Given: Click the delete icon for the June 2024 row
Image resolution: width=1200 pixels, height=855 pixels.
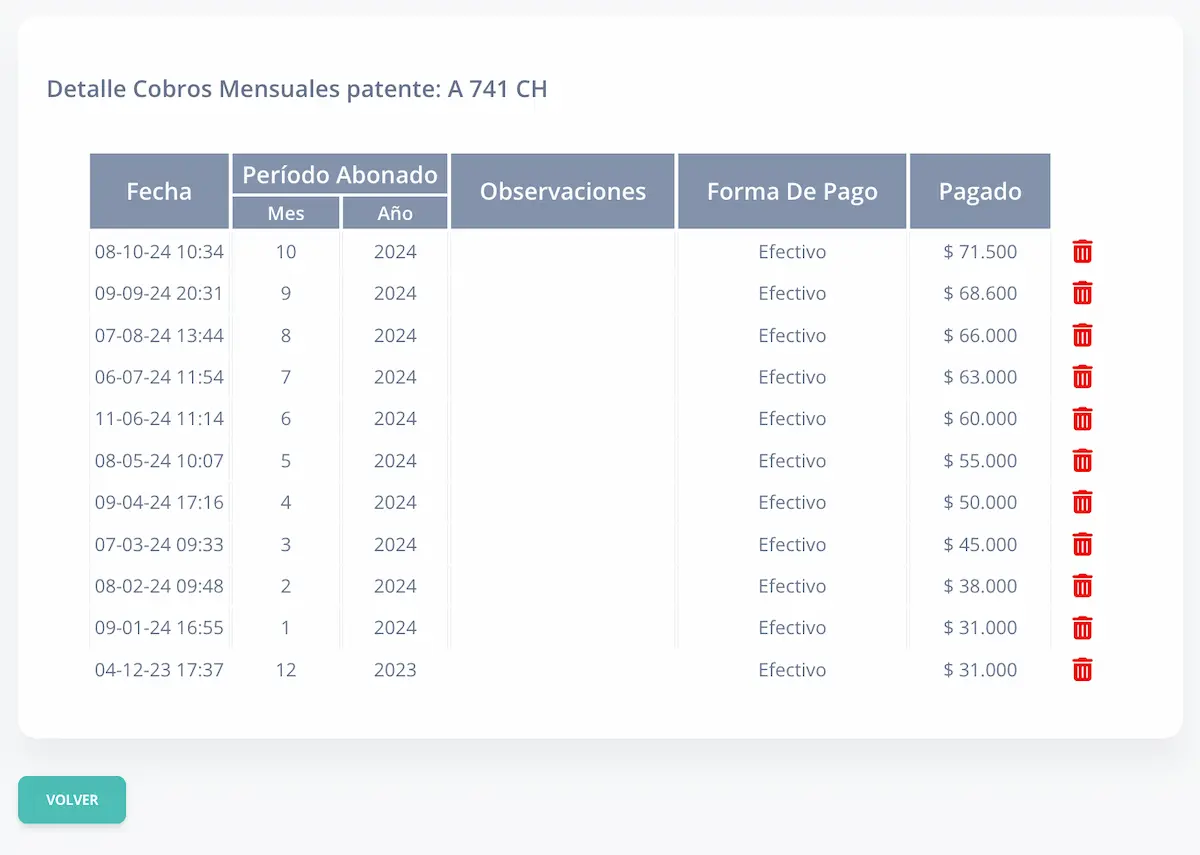Looking at the screenshot, I should coord(1081,419).
